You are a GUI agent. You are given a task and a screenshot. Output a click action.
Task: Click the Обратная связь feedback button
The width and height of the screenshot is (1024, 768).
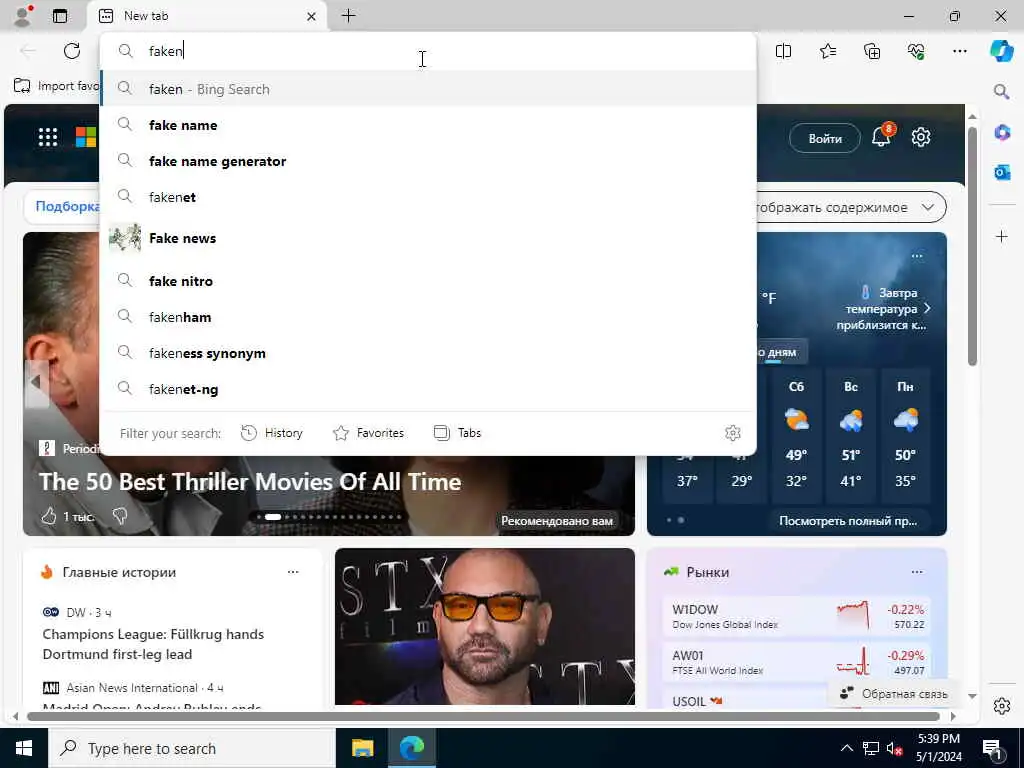(x=893, y=694)
